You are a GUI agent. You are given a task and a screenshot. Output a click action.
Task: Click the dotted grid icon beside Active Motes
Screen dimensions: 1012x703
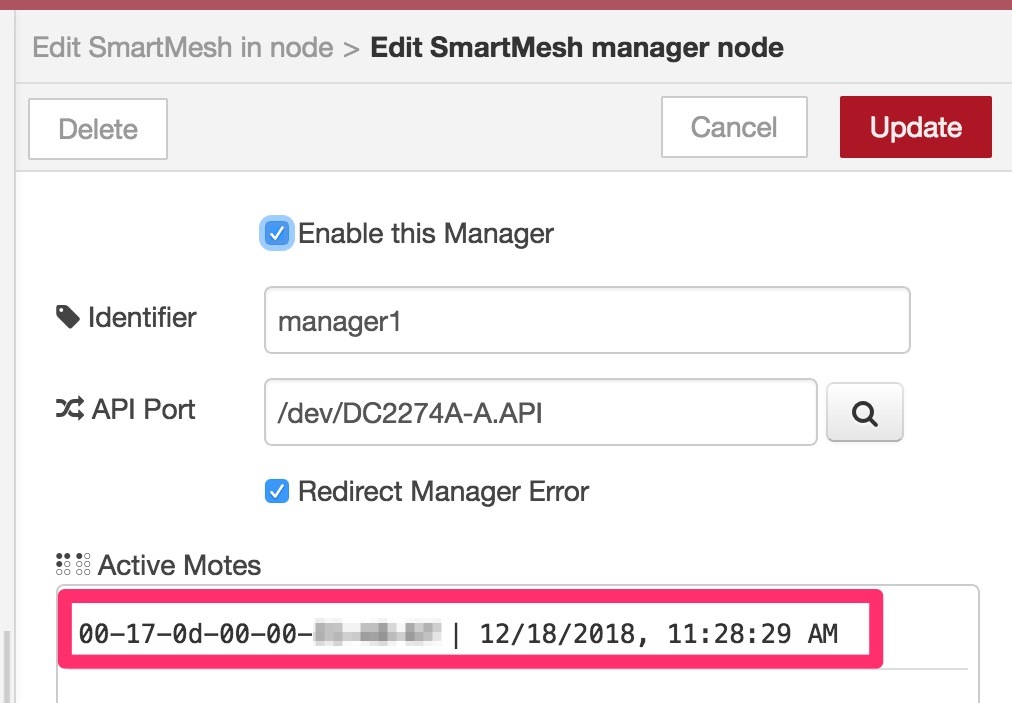73,564
